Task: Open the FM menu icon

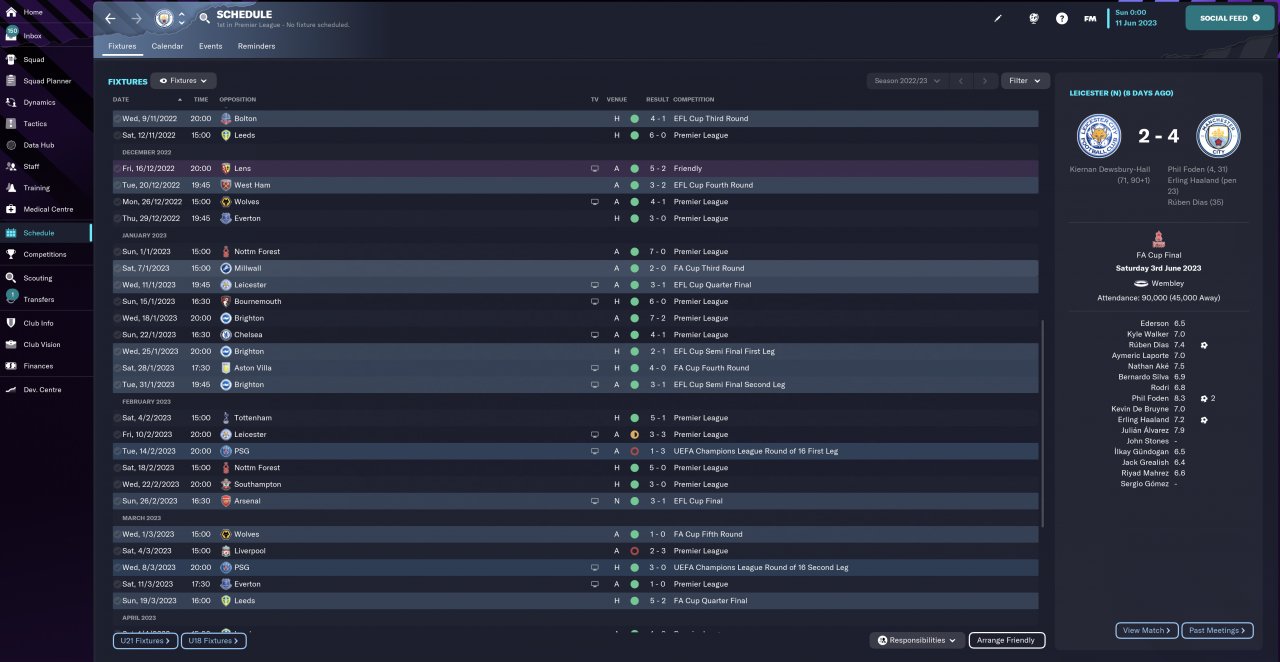Action: [x=1090, y=18]
